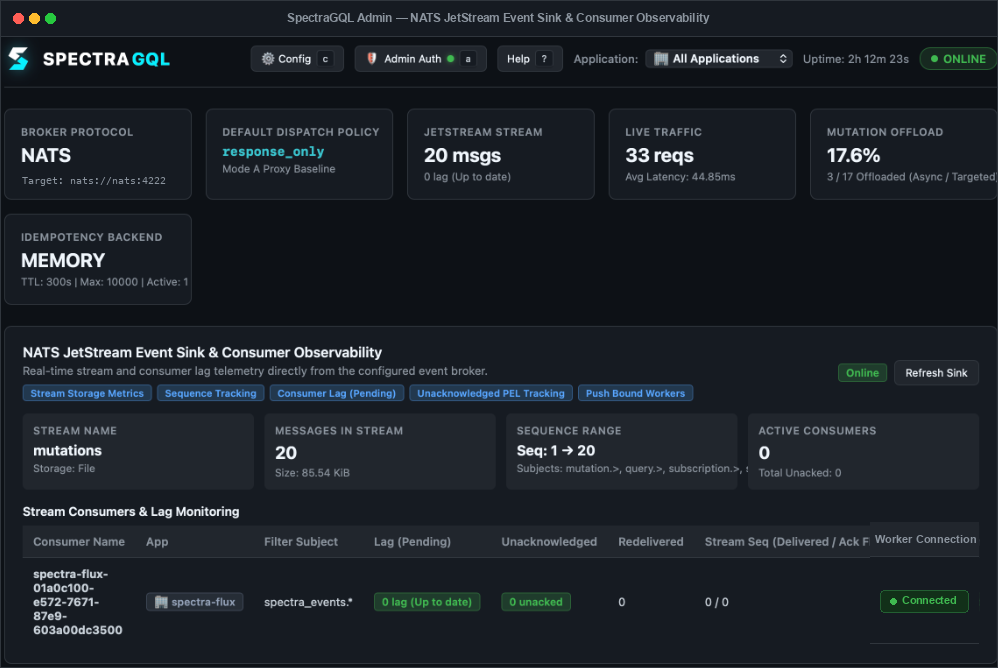
Task: Click the Target nats://nats:4222 text
Action: (x=94, y=181)
